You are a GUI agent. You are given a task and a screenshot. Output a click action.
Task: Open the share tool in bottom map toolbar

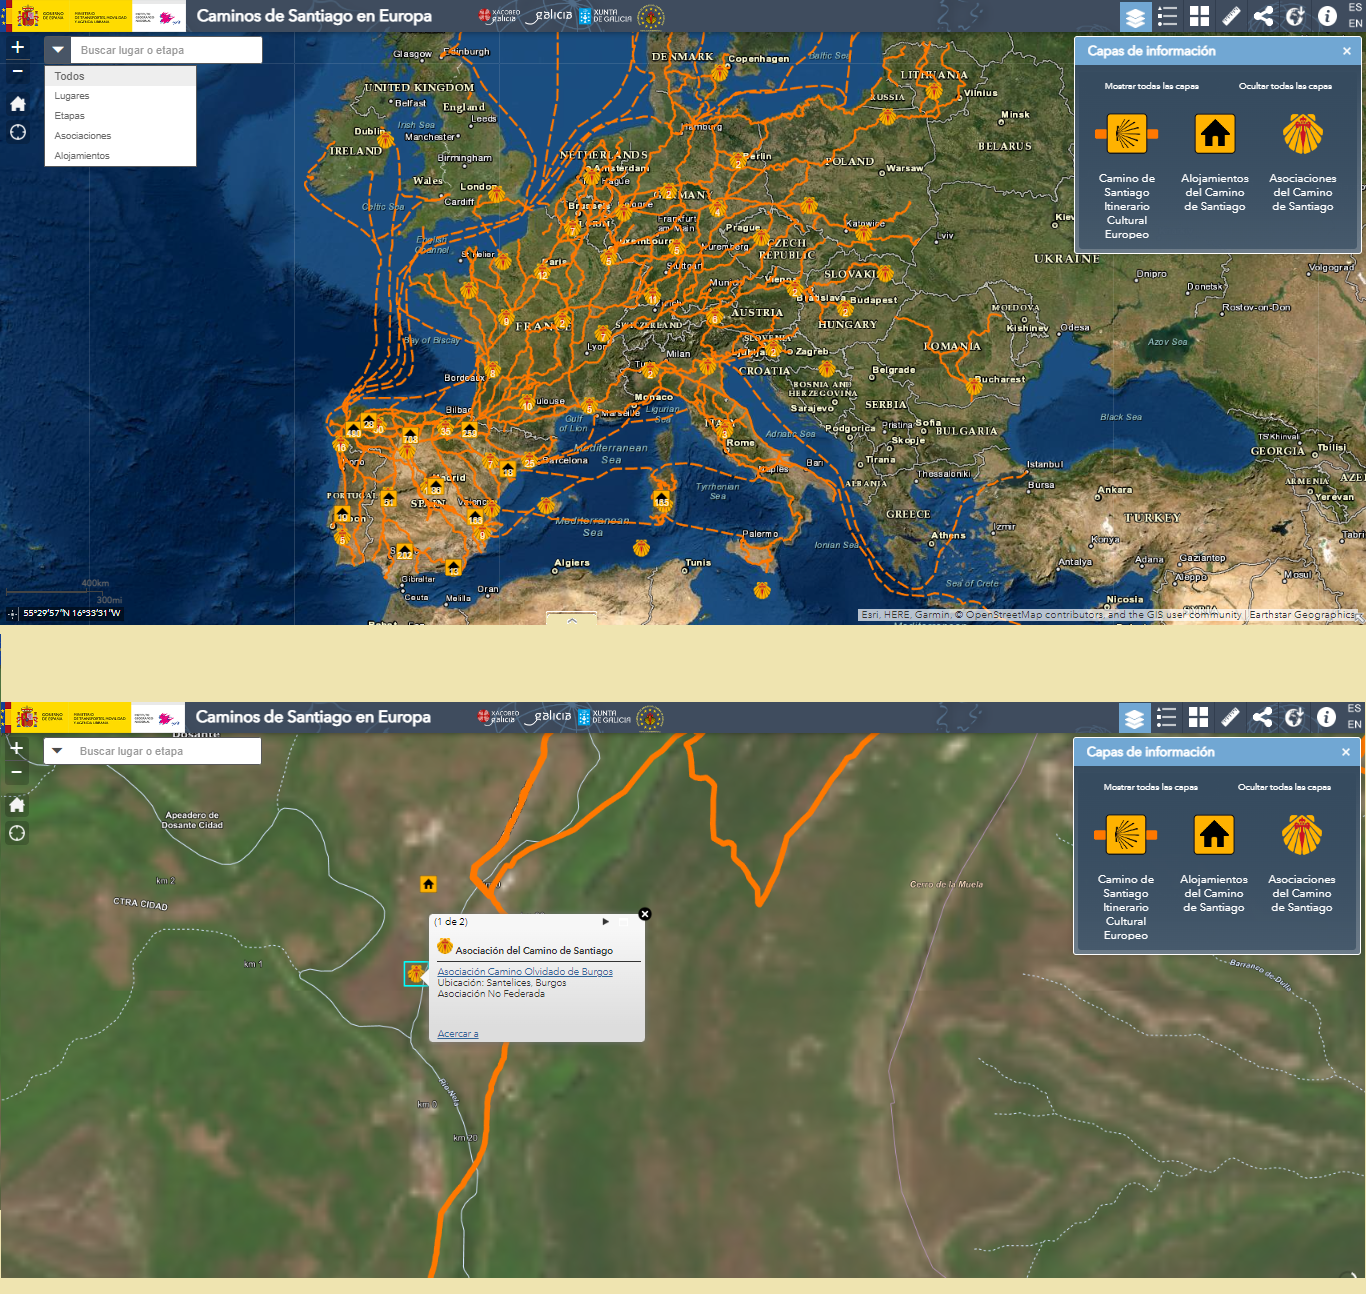(1262, 717)
